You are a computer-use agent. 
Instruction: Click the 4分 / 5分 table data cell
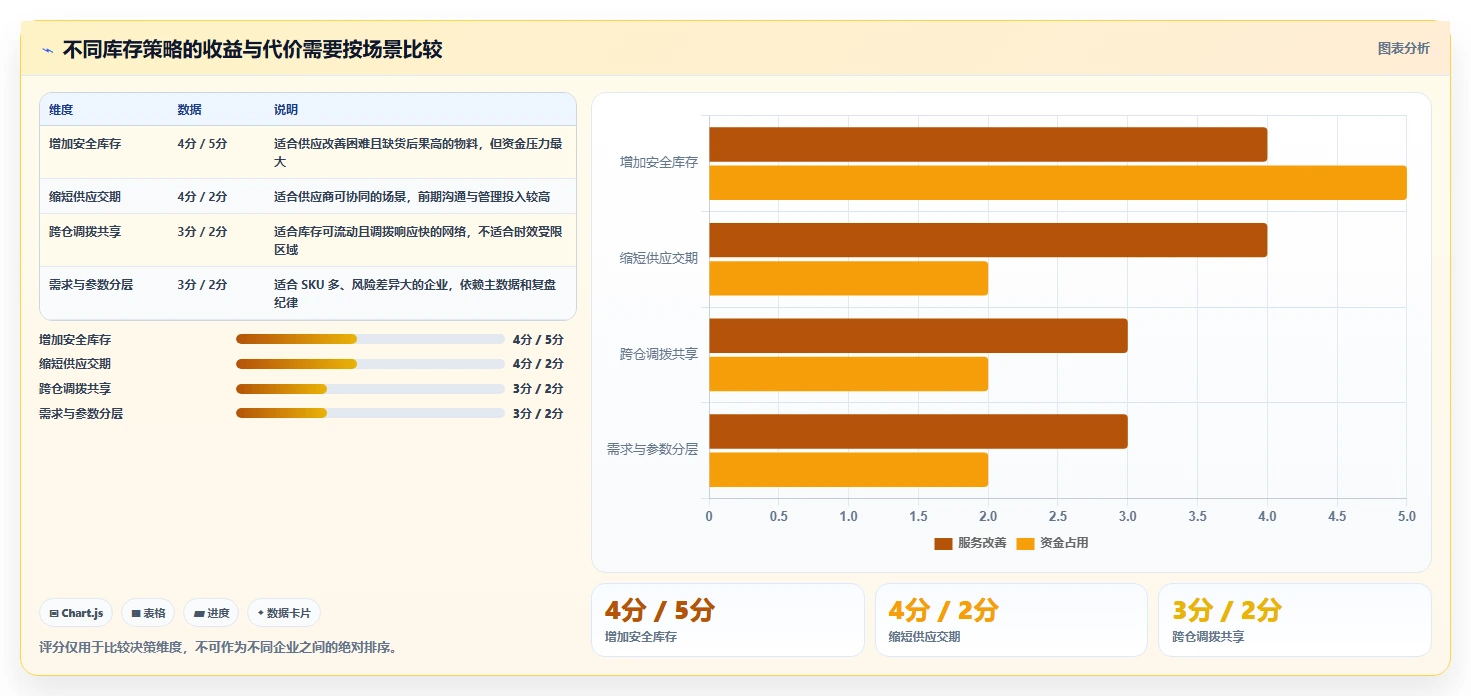pyautogui.click(x=202, y=144)
